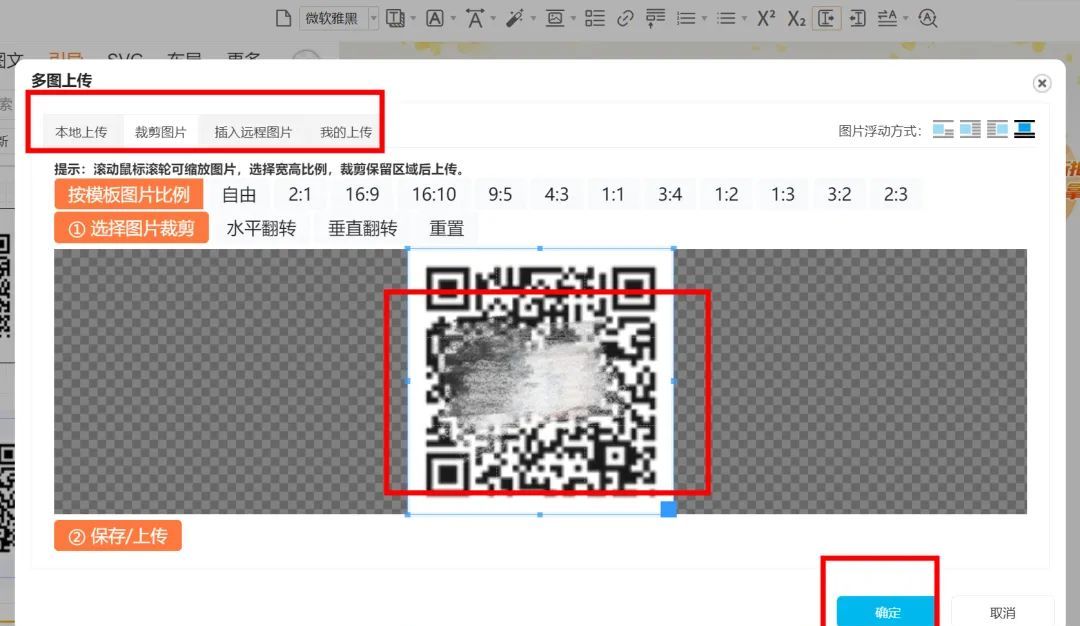This screenshot has width=1080, height=626.
Task: Click the text box style icon in toolbar
Action: point(395,18)
